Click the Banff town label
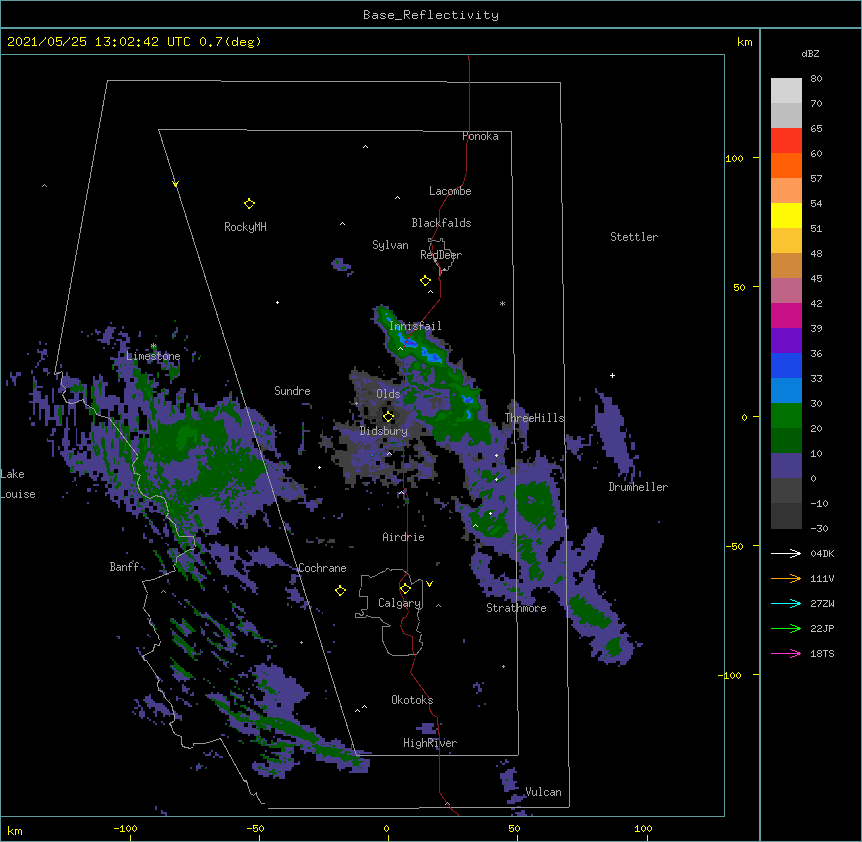The image size is (862, 842). [124, 567]
